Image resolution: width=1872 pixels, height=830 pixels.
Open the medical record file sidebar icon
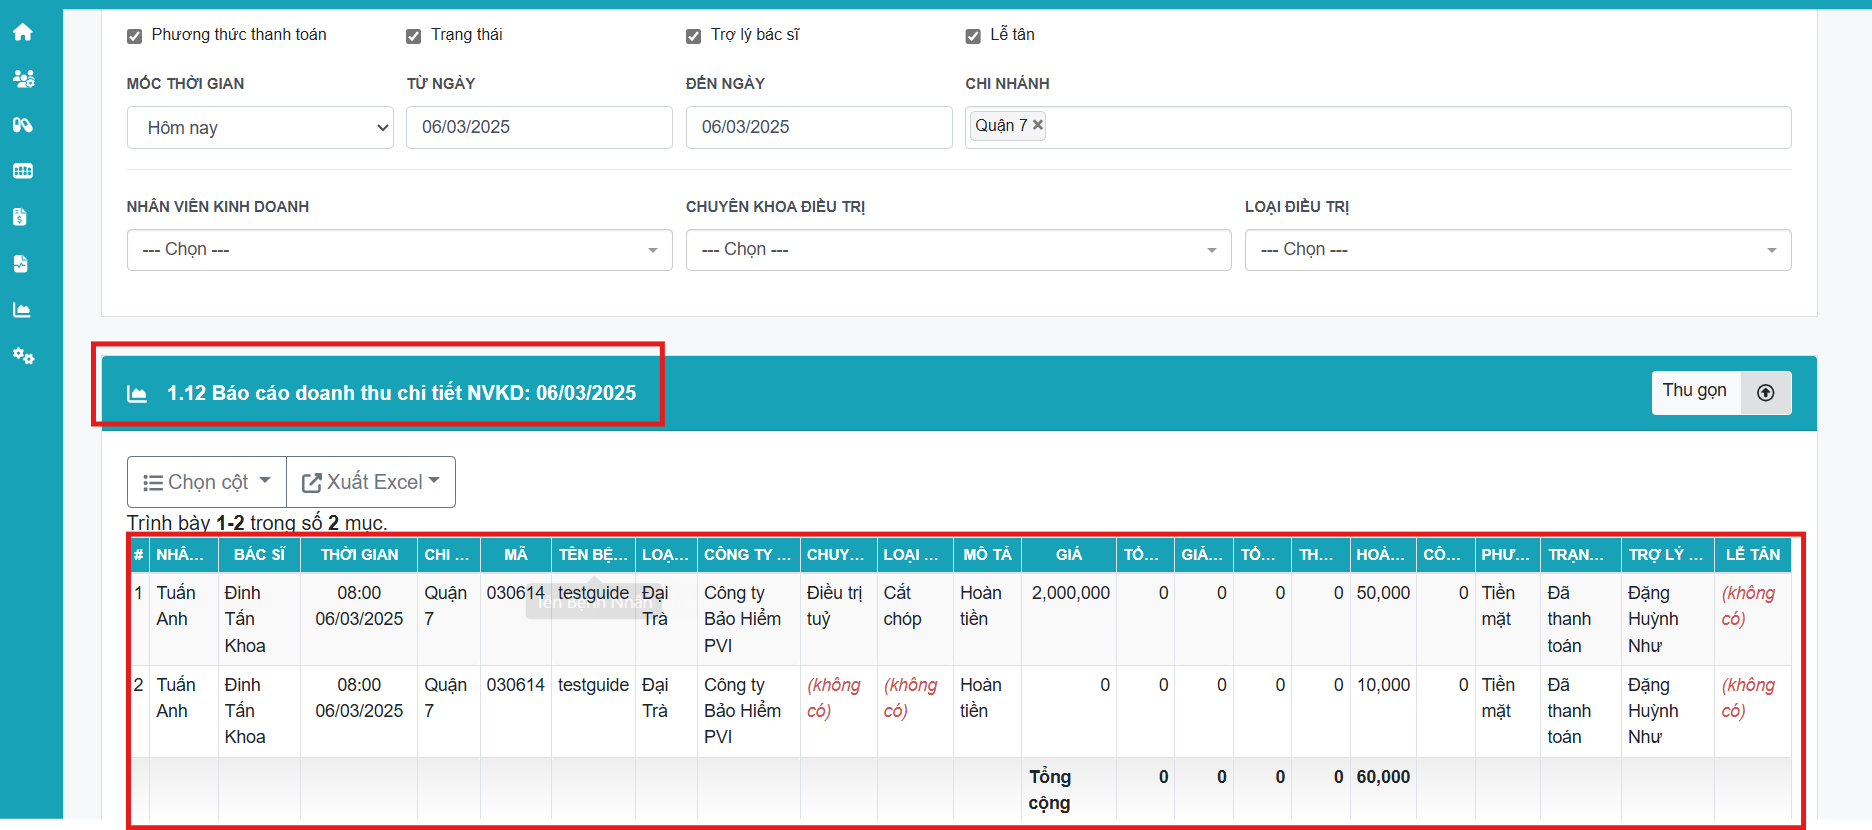click(21, 264)
